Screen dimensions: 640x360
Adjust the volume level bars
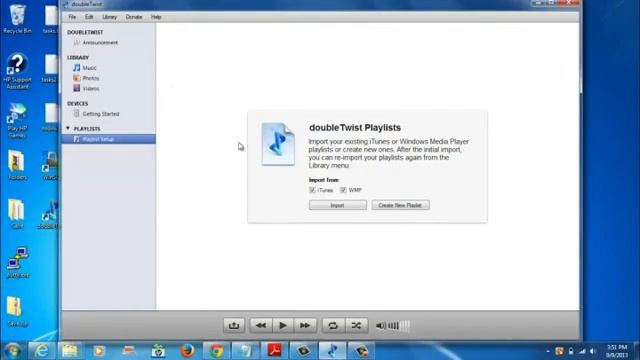coord(399,326)
